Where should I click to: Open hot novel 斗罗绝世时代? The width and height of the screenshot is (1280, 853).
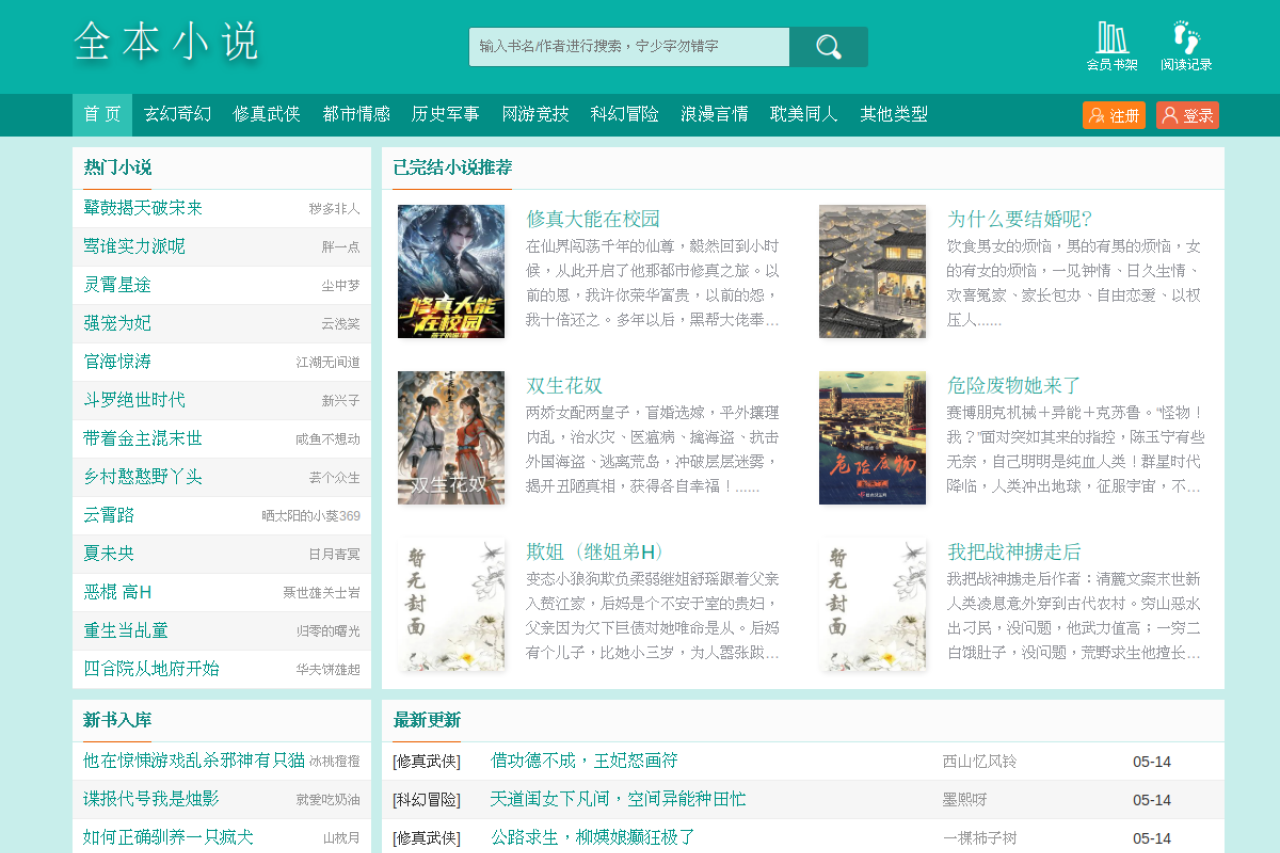click(x=134, y=400)
